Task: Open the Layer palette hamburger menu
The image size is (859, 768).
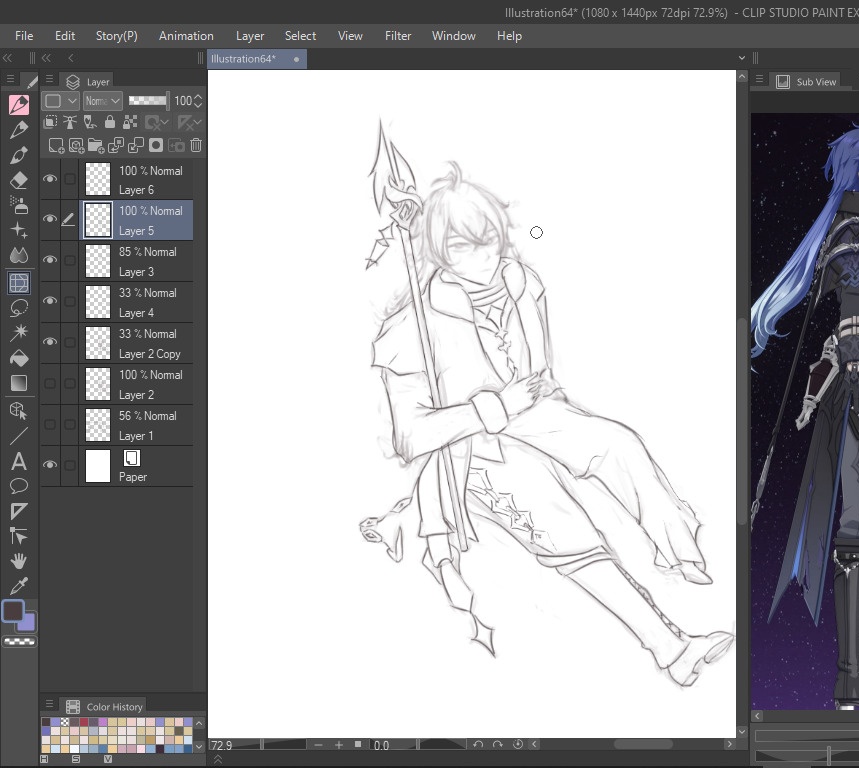Action: coord(49,79)
